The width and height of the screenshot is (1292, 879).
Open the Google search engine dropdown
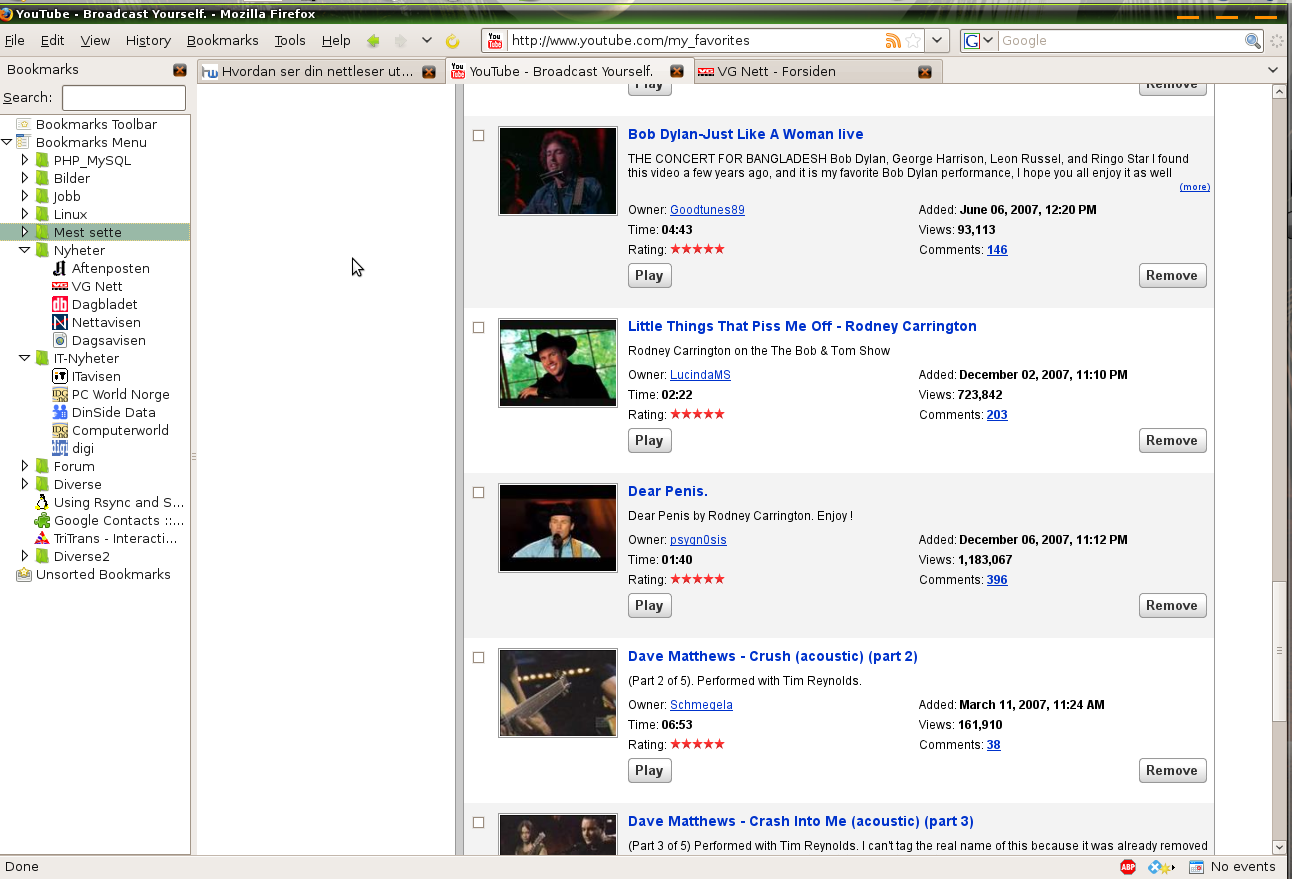pos(988,41)
